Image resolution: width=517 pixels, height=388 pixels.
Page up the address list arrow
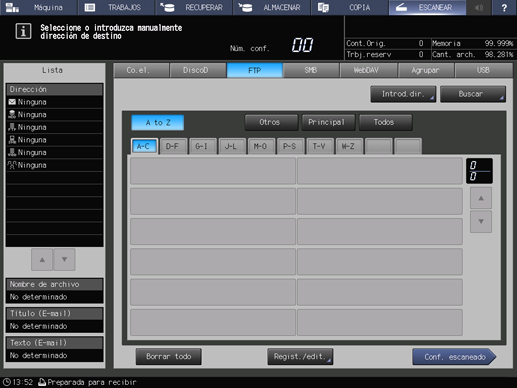coord(481,198)
